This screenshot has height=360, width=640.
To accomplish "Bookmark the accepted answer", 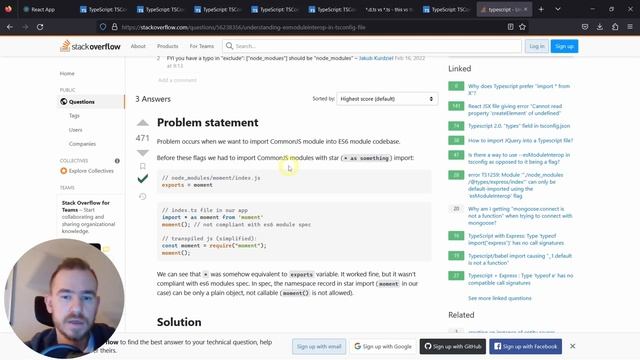I will pos(142,166).
